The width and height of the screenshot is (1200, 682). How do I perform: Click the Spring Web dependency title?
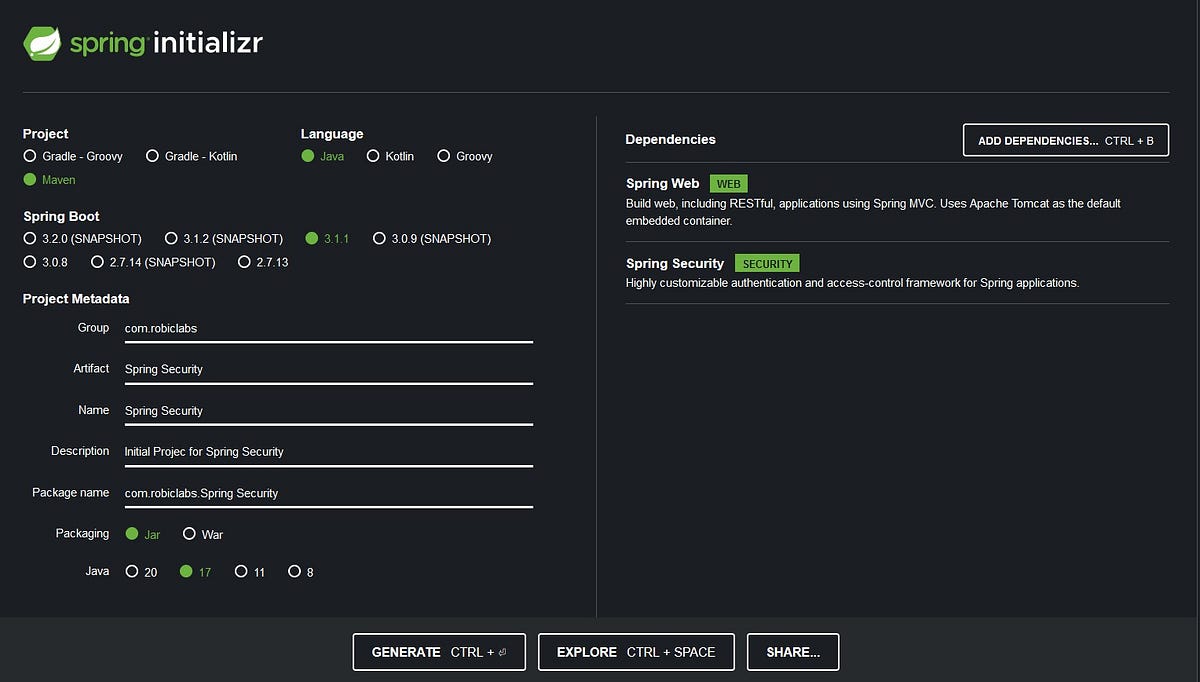pyautogui.click(x=663, y=184)
